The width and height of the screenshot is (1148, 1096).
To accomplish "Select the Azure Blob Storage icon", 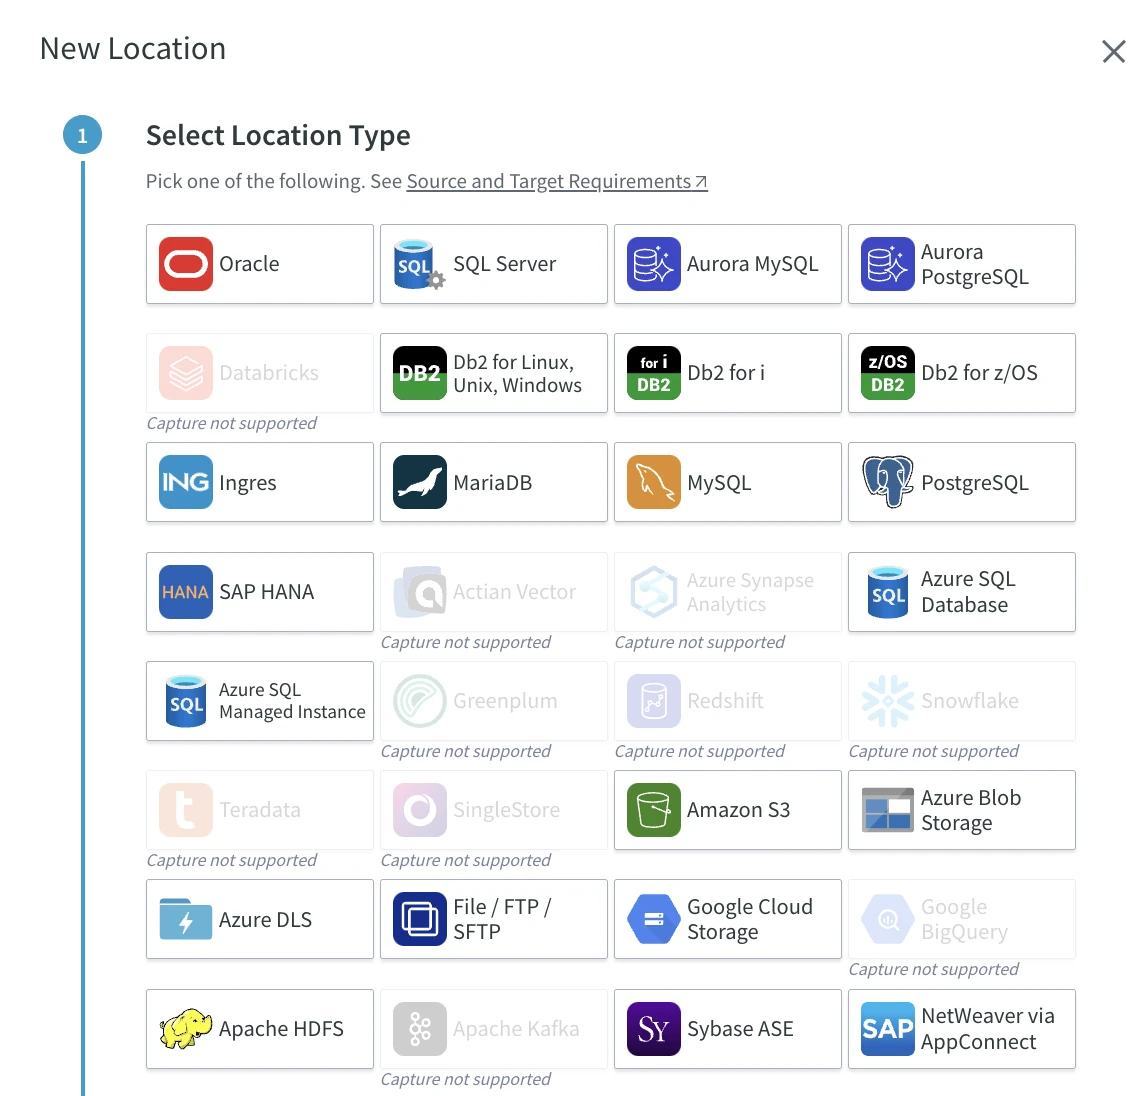I will [x=887, y=810].
